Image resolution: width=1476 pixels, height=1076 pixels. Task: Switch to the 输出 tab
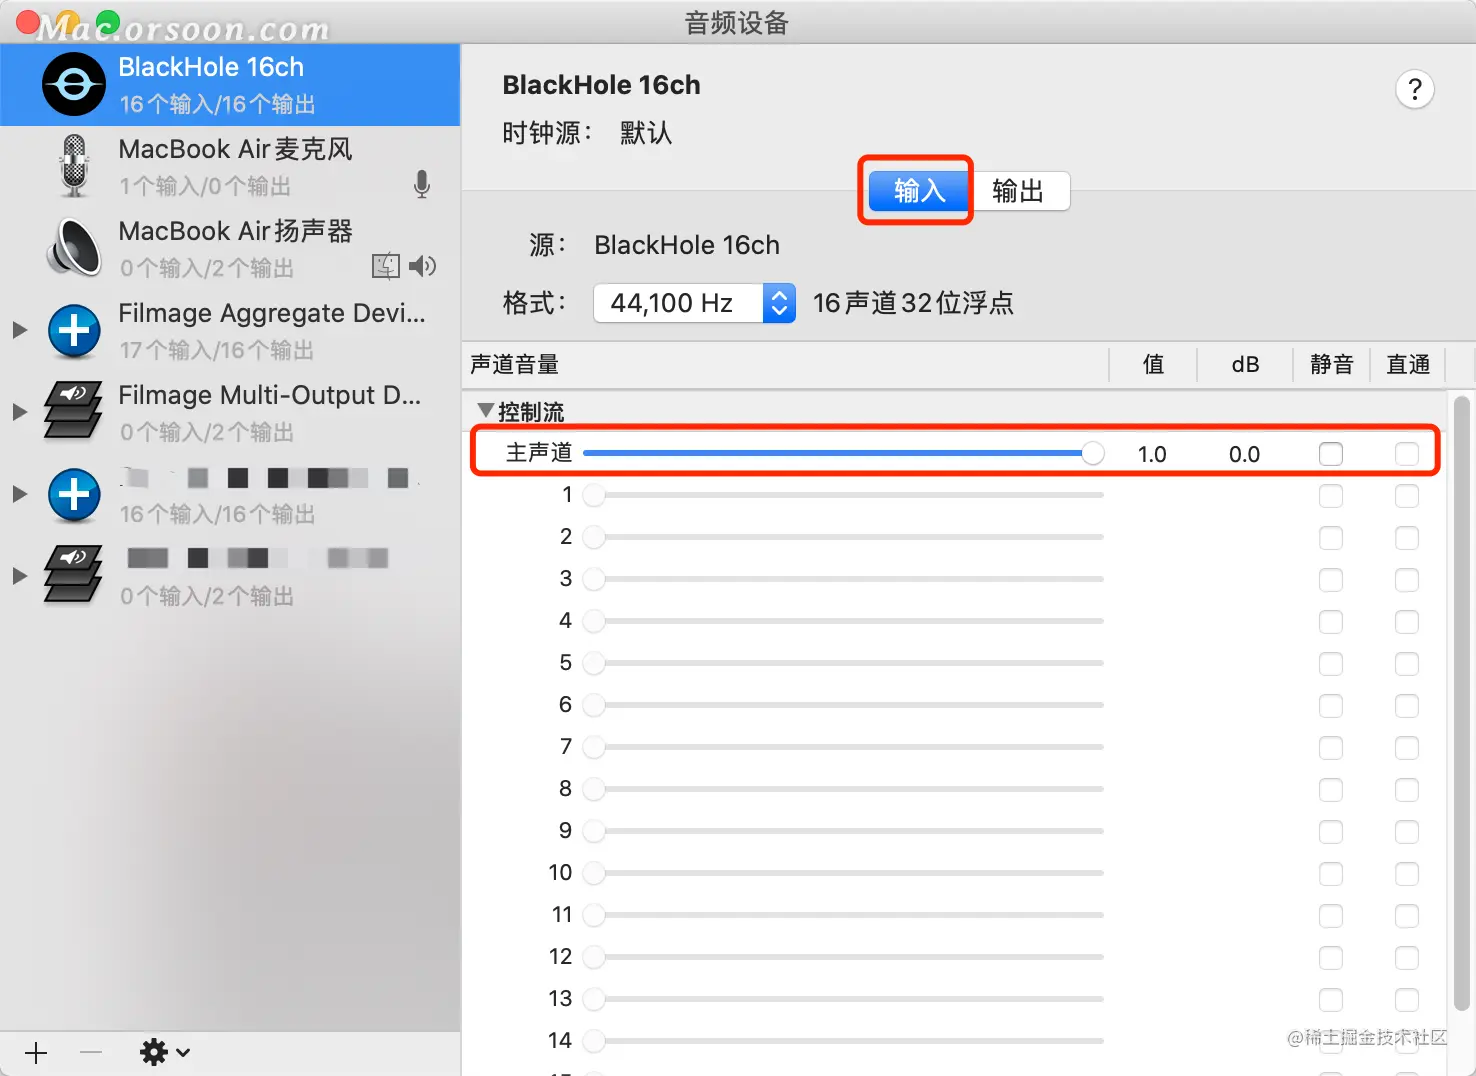pos(1019,191)
